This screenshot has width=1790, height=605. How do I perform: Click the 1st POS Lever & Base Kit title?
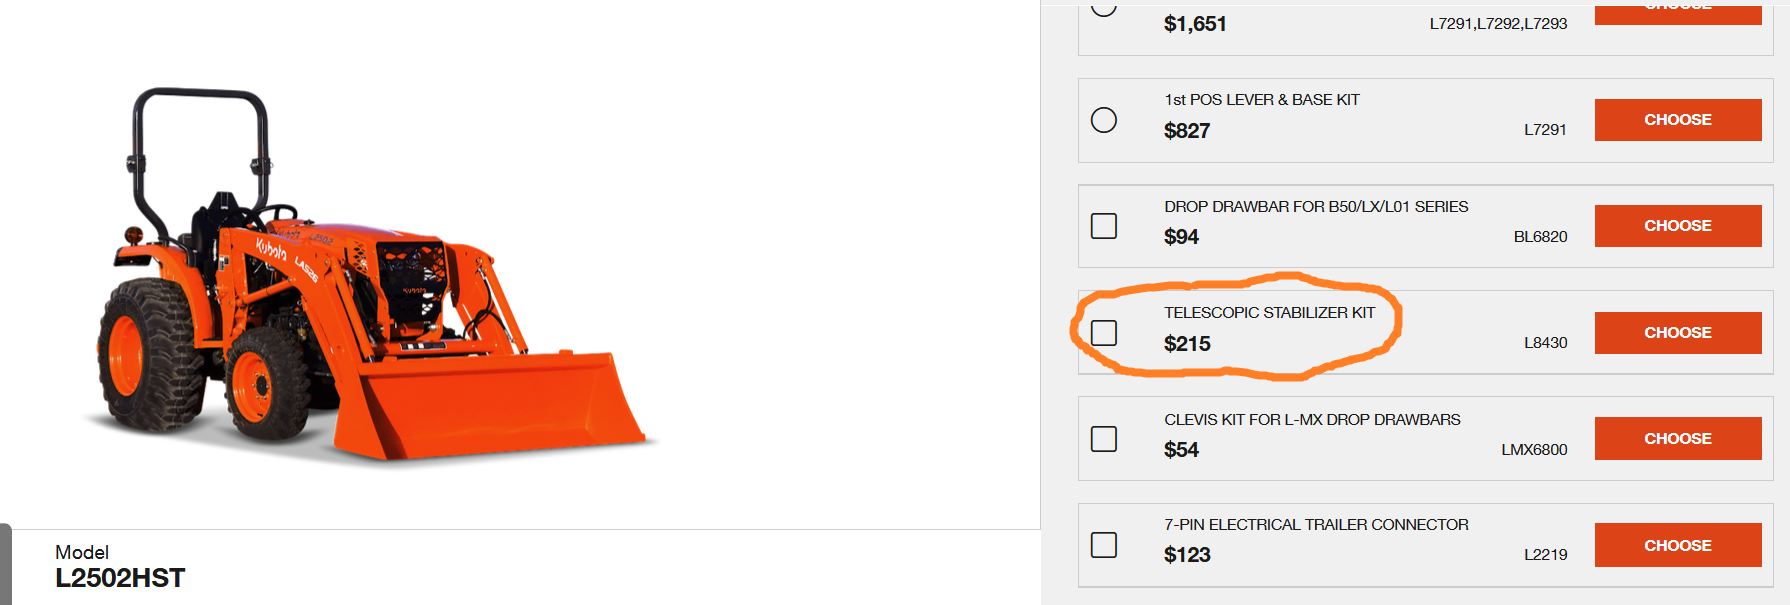pyautogui.click(x=1261, y=100)
